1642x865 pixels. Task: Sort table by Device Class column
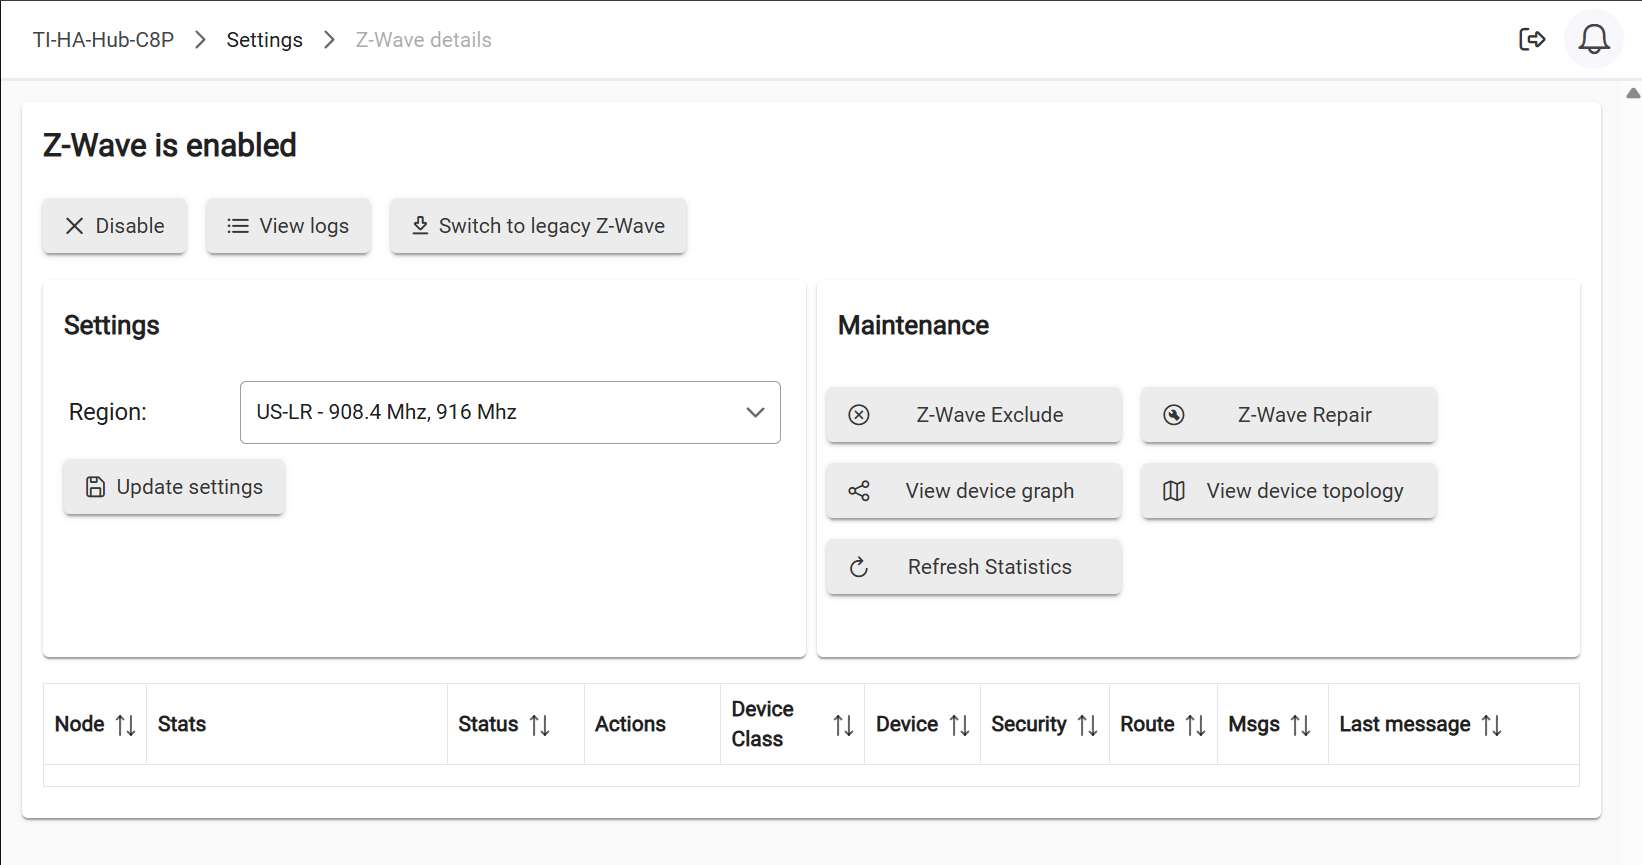[843, 725]
